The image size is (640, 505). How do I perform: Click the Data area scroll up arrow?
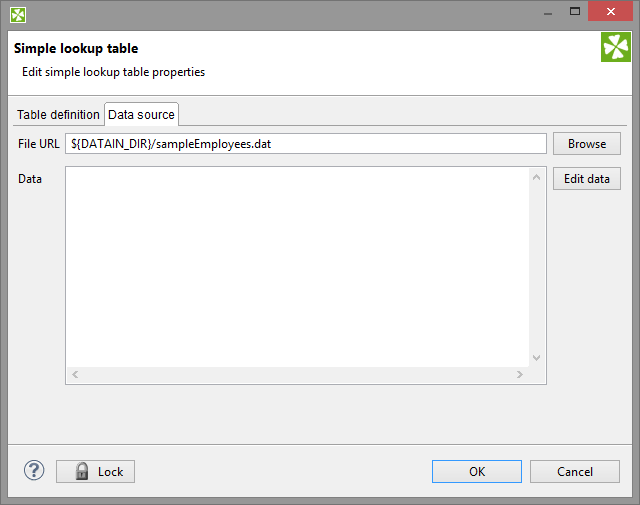pos(536,177)
